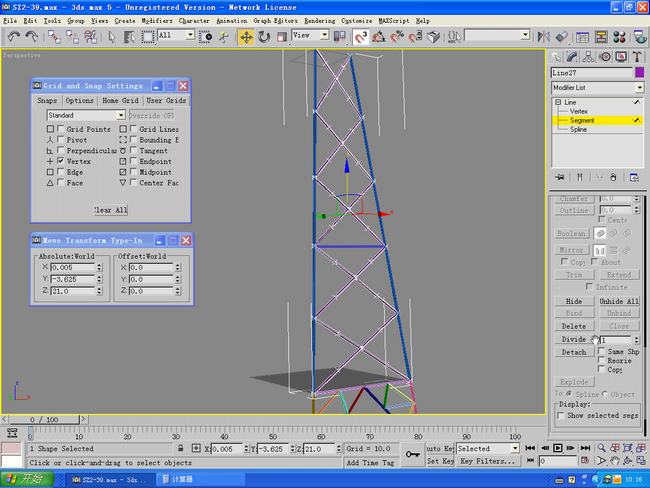Select the Bind to Space Warp tool
The image size is (650, 488).
(x=90, y=37)
